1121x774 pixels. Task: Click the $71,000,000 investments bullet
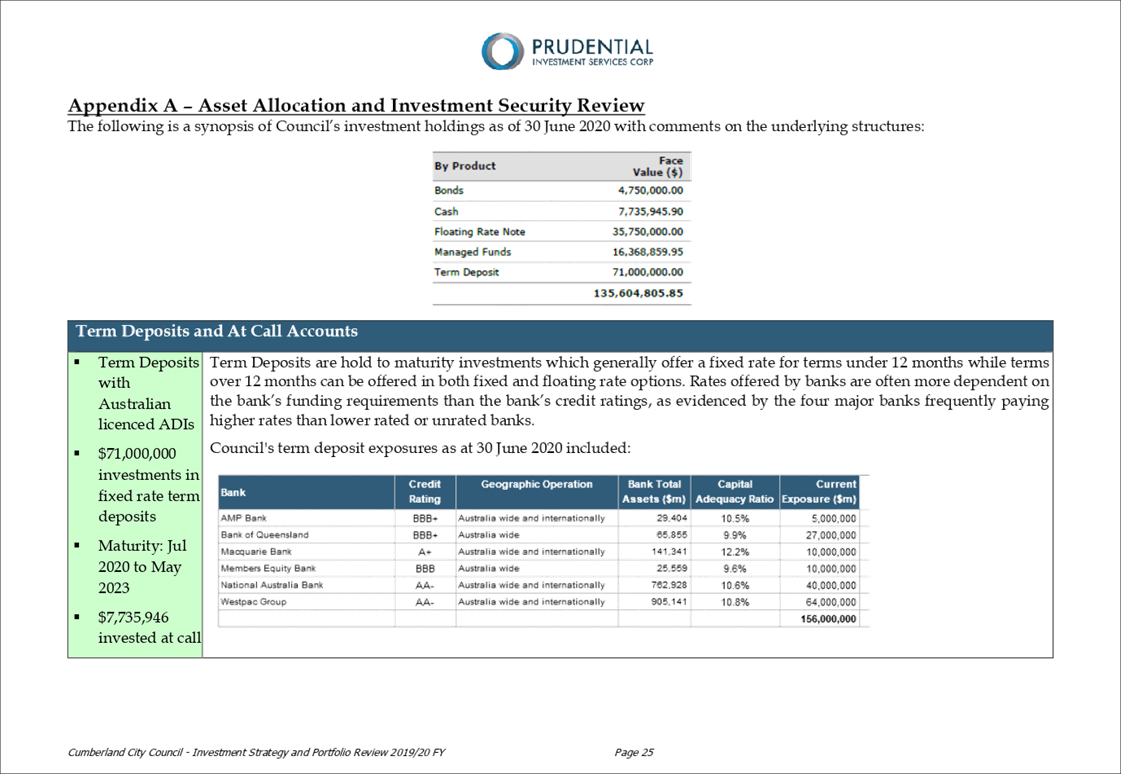(149, 485)
